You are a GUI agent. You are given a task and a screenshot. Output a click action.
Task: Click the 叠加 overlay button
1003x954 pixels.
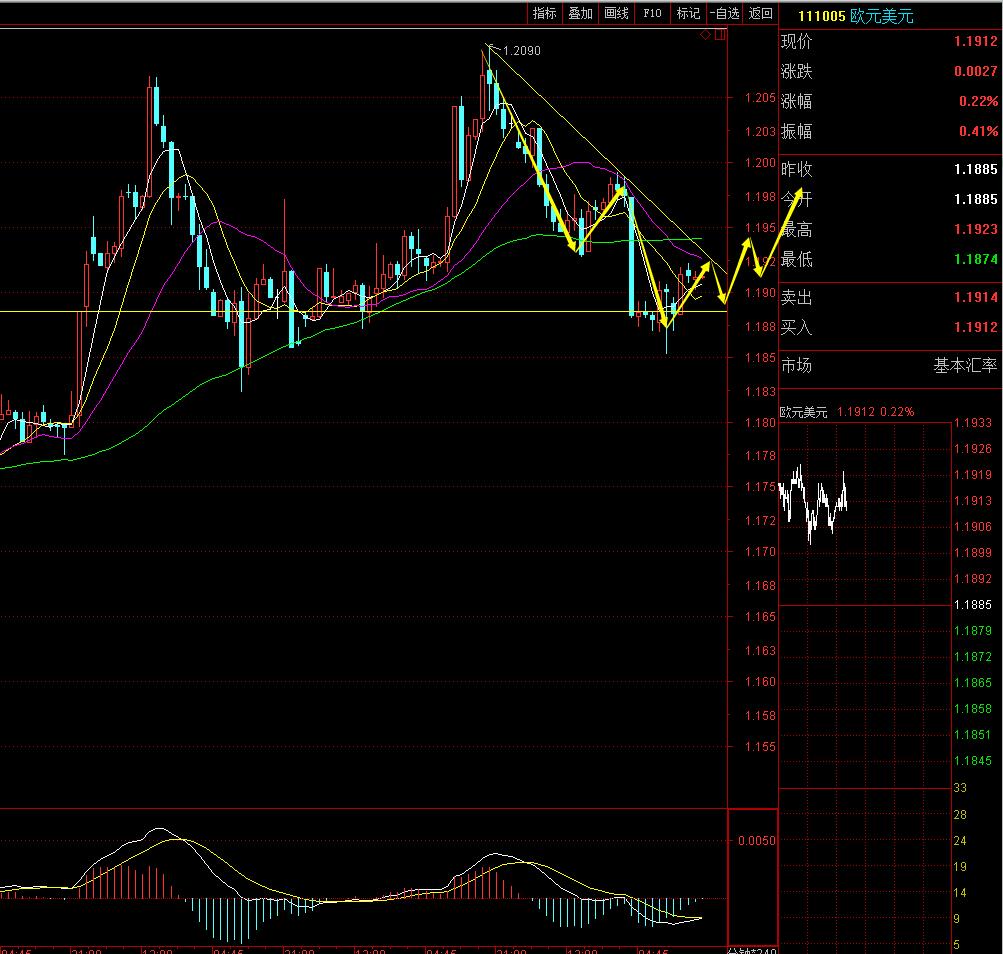(x=580, y=13)
